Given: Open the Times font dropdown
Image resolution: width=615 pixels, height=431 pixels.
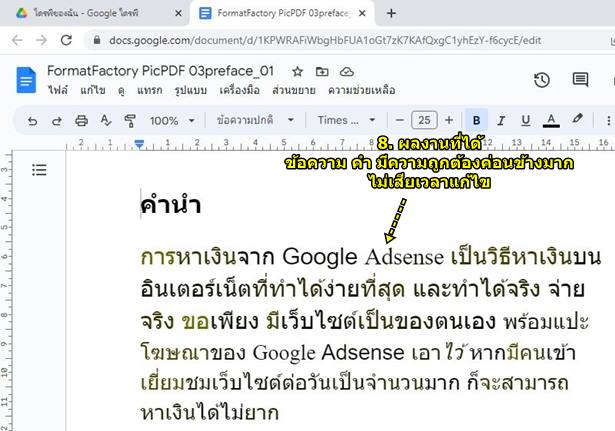Looking at the screenshot, I should tap(346, 120).
